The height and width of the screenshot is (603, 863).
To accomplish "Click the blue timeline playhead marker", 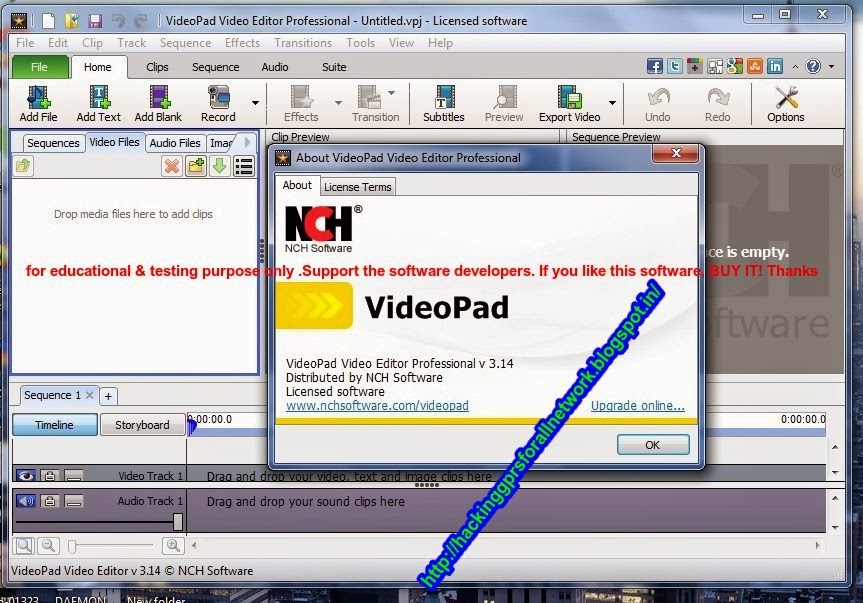I will [x=192, y=425].
